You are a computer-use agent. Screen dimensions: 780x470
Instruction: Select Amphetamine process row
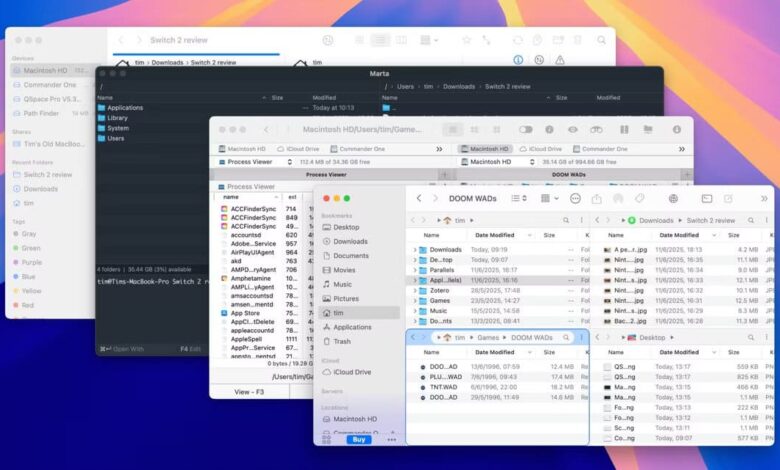coord(264,279)
